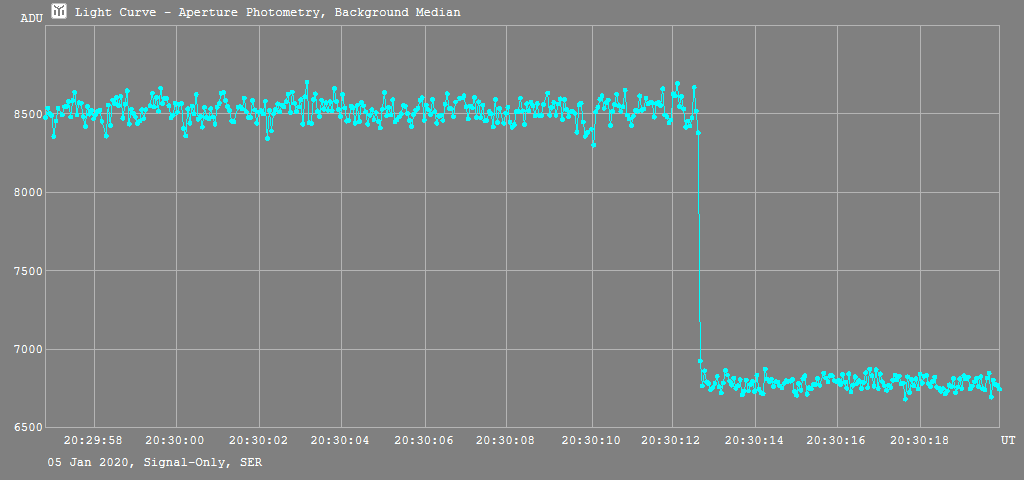The image size is (1024, 480).
Task: Click the 20:30:04 time axis label
Action: point(341,439)
